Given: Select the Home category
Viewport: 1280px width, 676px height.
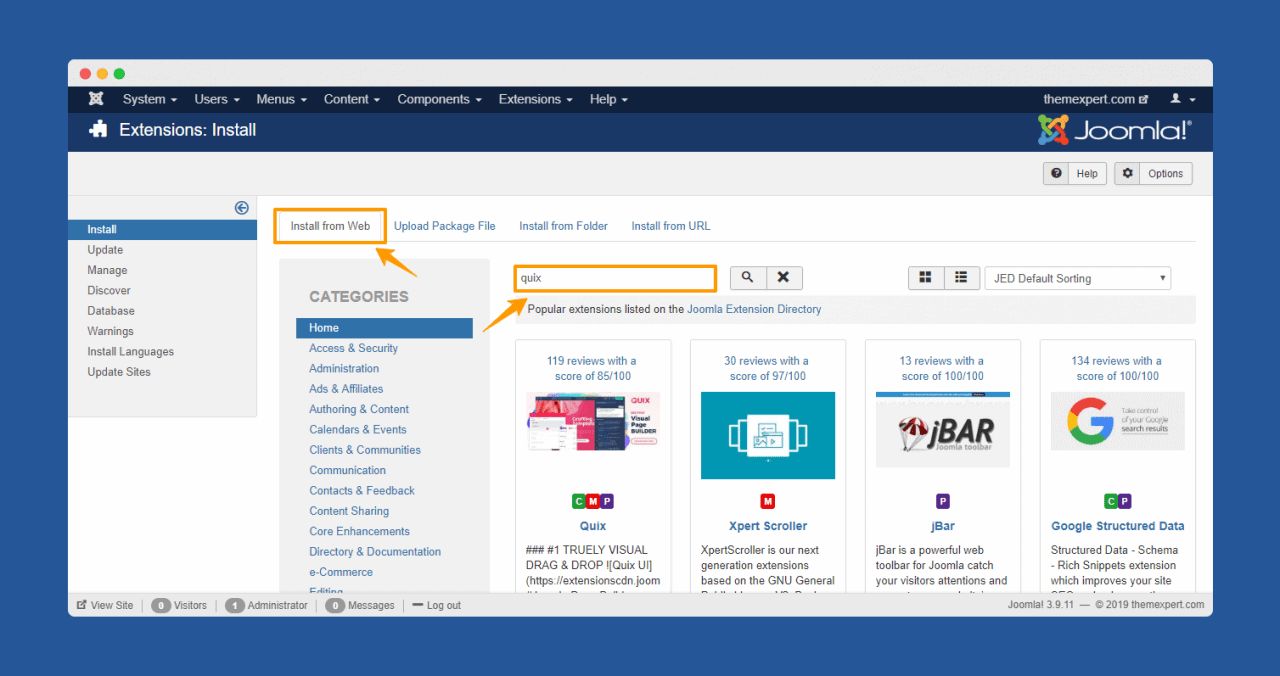Looking at the screenshot, I should (384, 328).
